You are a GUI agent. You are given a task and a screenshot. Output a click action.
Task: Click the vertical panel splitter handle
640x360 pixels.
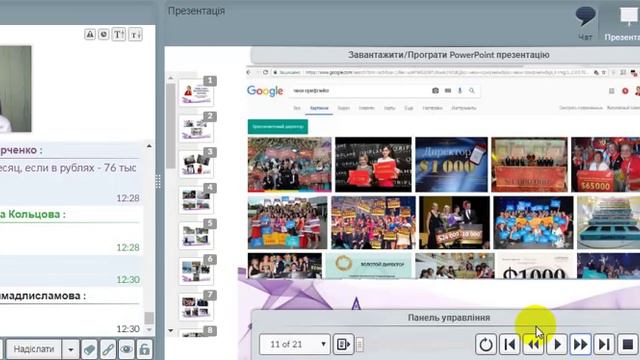click(x=158, y=182)
